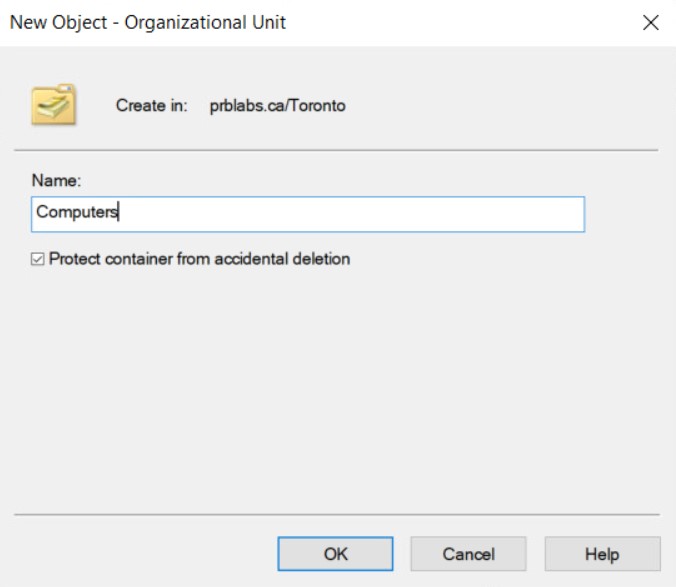The width and height of the screenshot is (676, 587).
Task: Click the prblabs.ca/Toronto path text
Action: point(277,105)
